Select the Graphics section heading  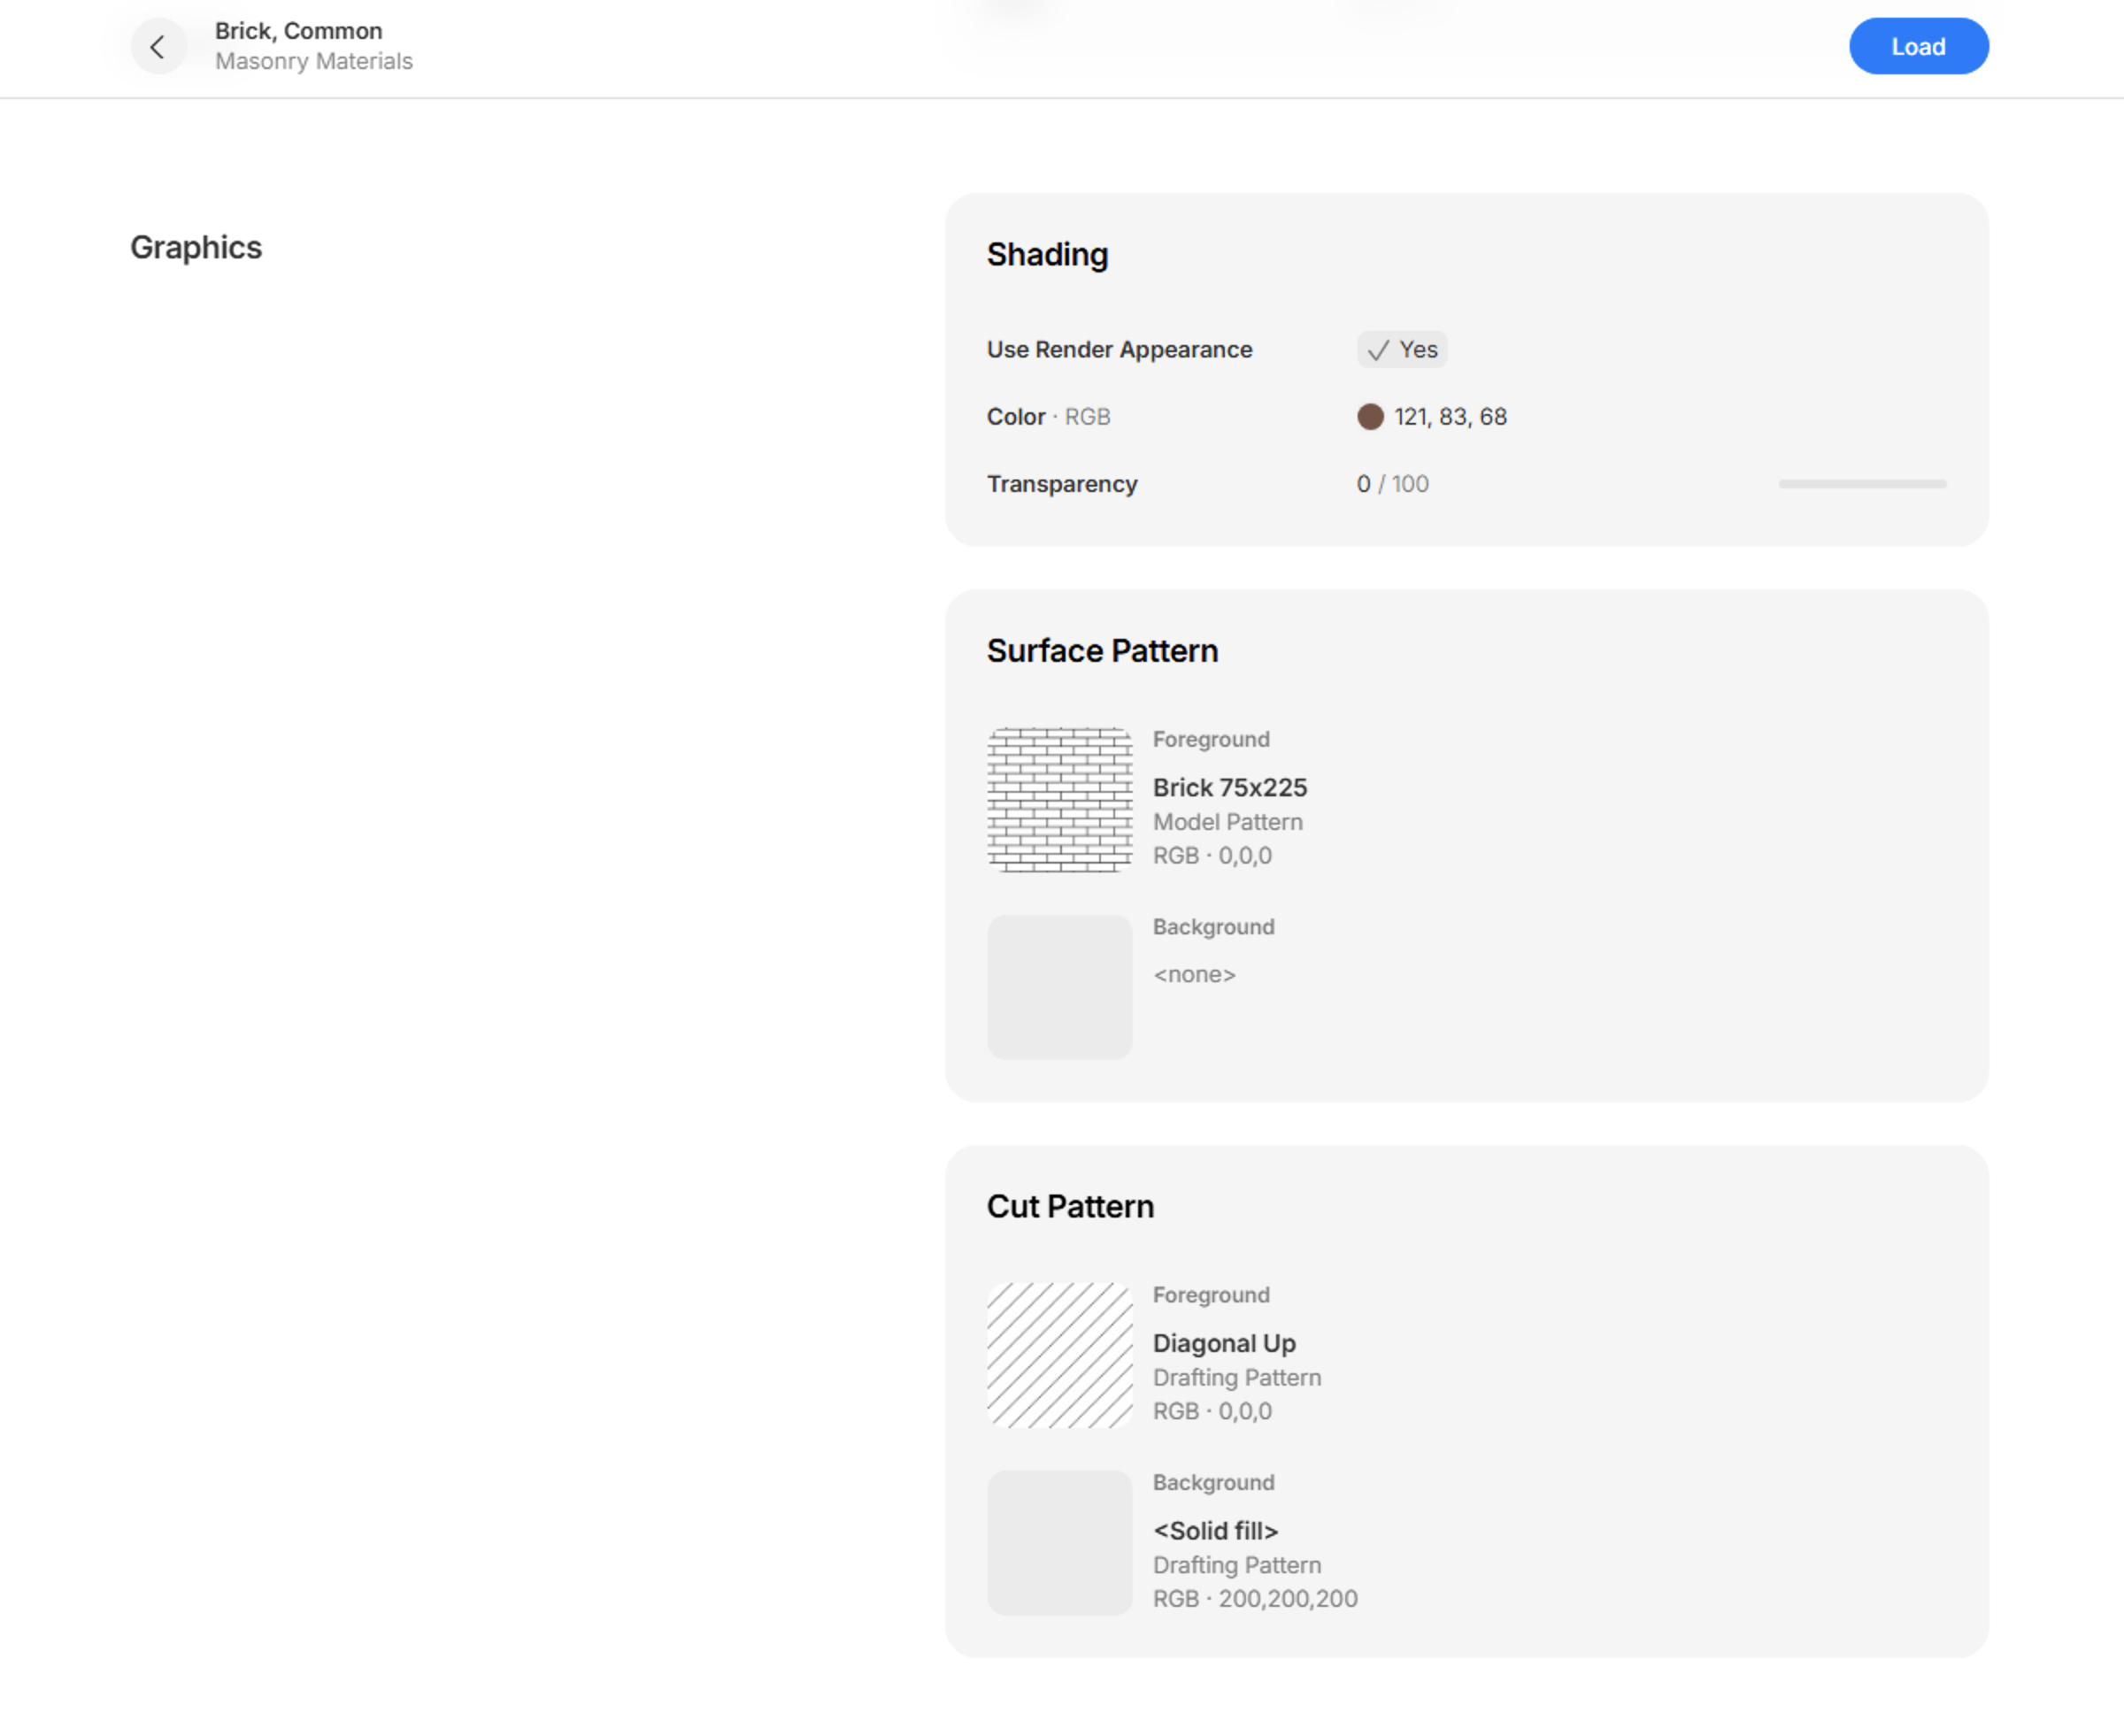(x=196, y=247)
